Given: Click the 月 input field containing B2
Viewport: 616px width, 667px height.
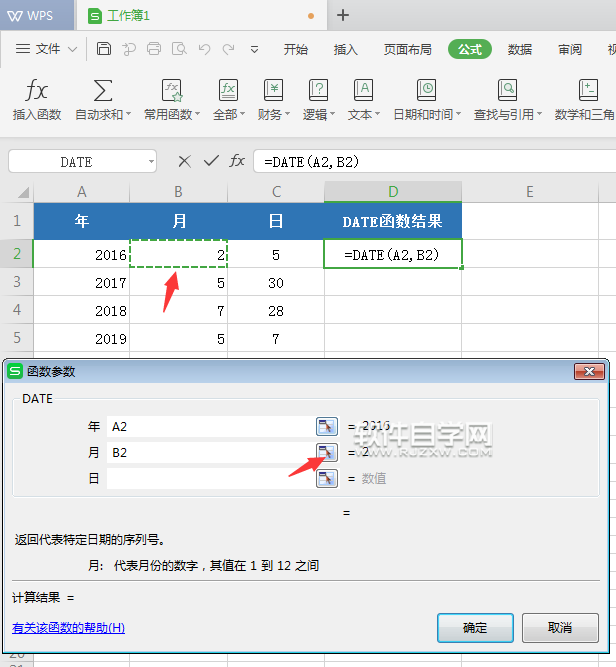Looking at the screenshot, I should [x=211, y=452].
